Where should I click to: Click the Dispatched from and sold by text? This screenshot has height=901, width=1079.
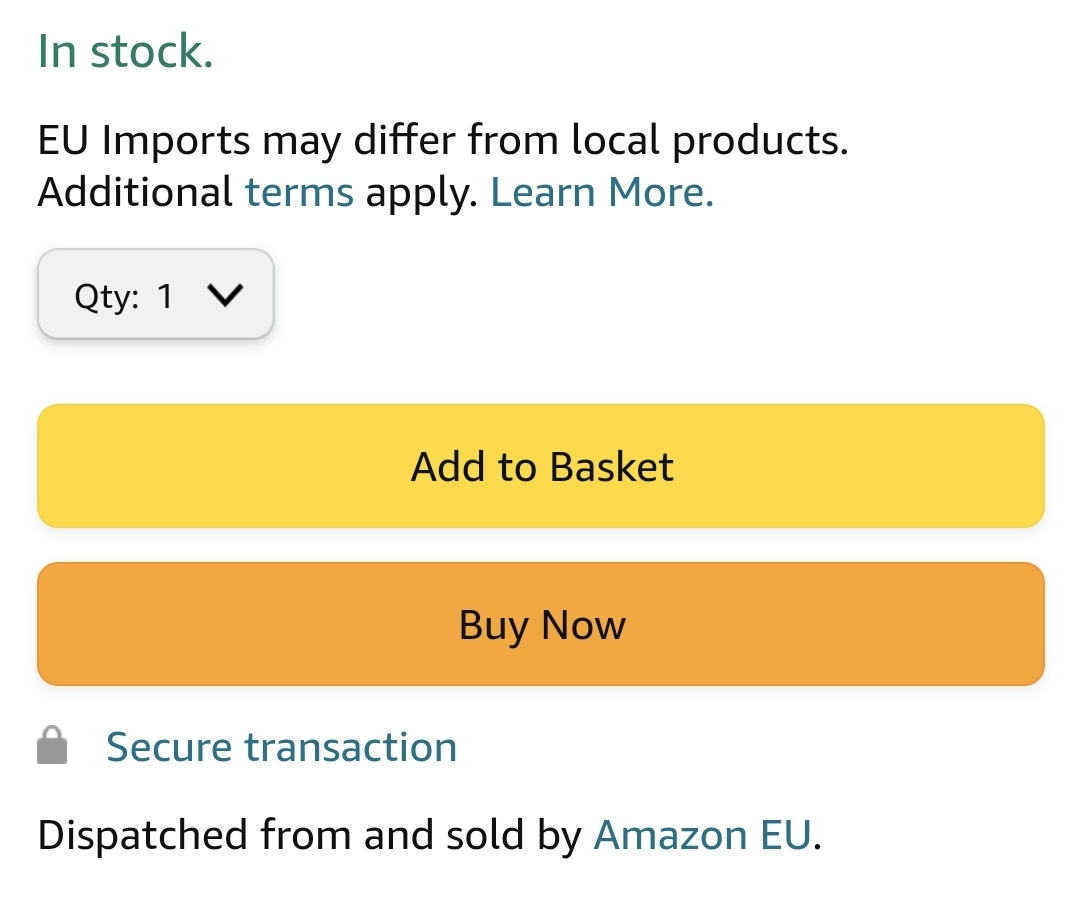pyautogui.click(x=310, y=836)
